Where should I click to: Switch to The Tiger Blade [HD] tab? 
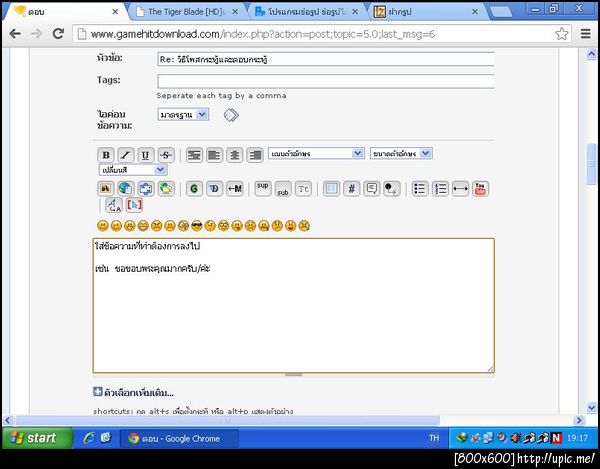pyautogui.click(x=187, y=12)
